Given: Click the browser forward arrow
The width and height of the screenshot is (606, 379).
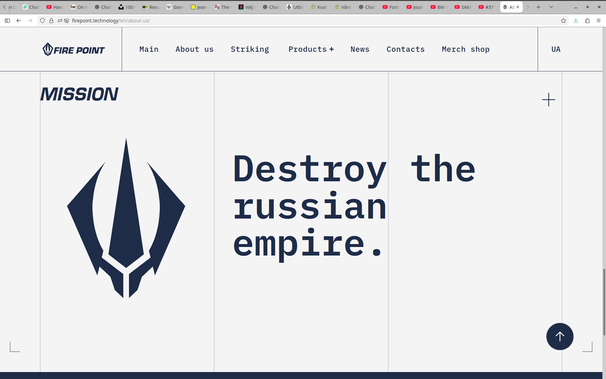Looking at the screenshot, I should 30,20.
